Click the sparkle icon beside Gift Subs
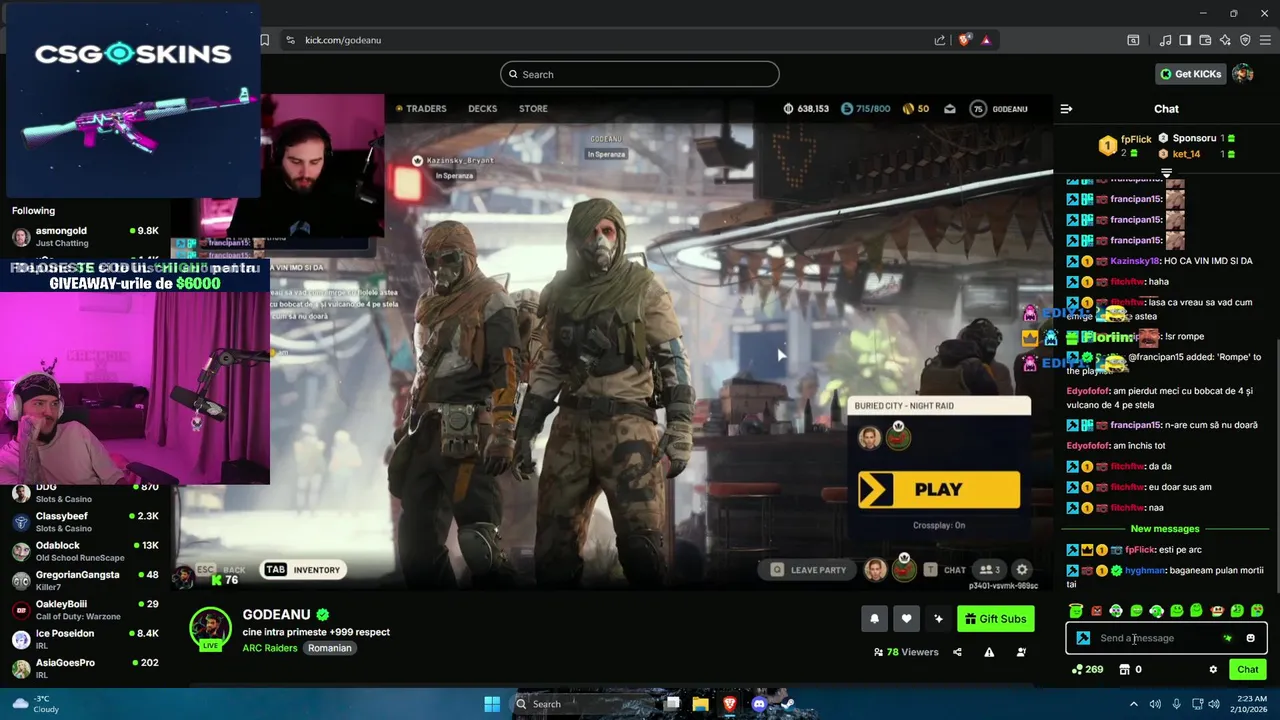Screen dimensions: 1280x720 point(938,619)
